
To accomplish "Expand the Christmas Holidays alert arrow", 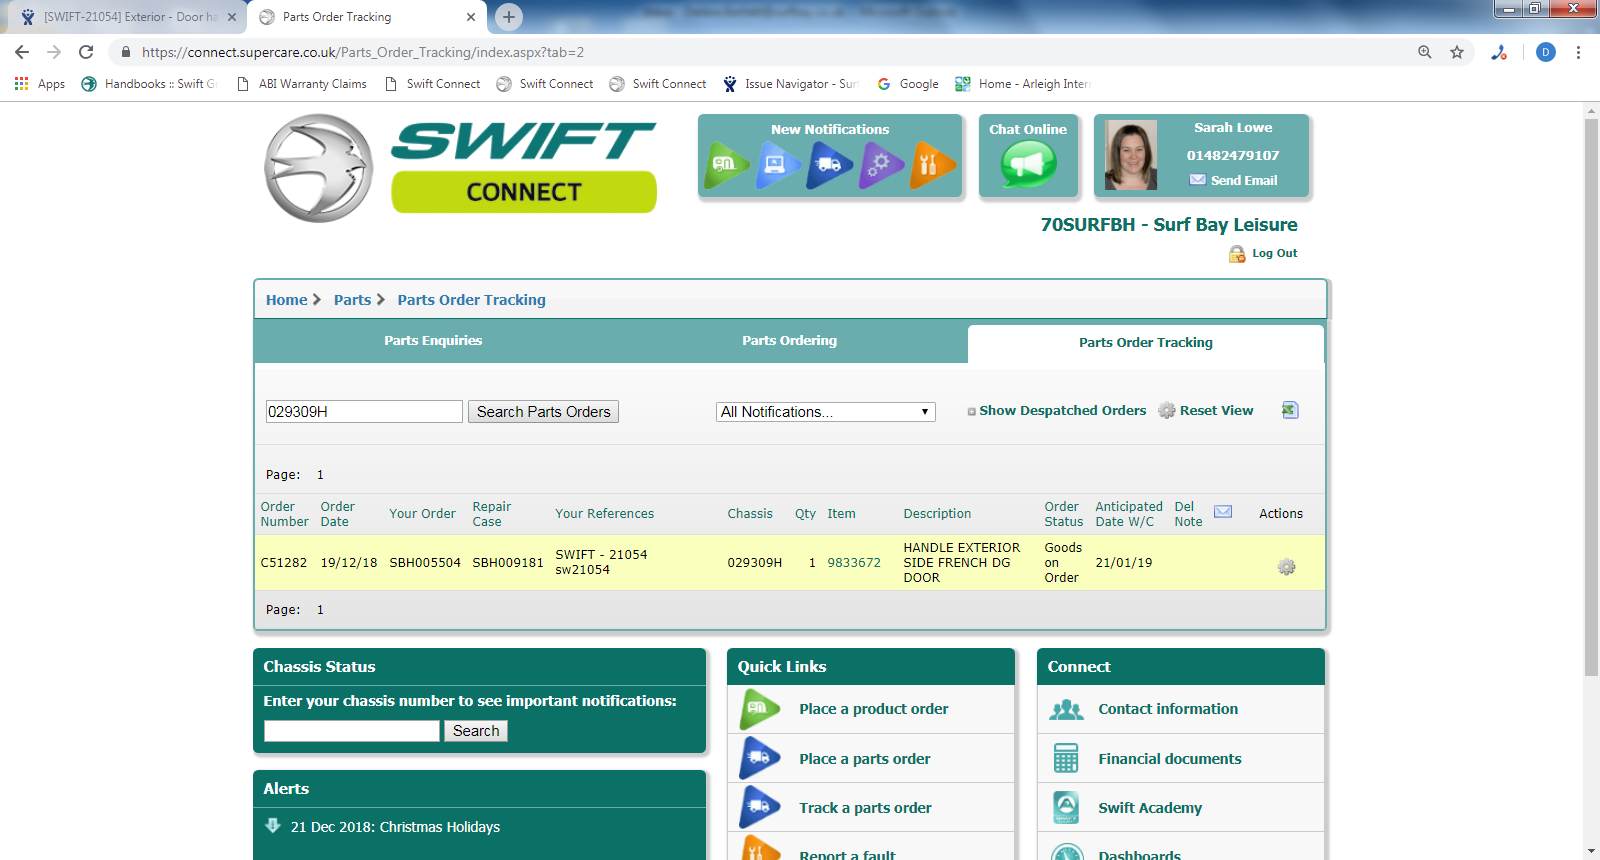I will click(273, 826).
